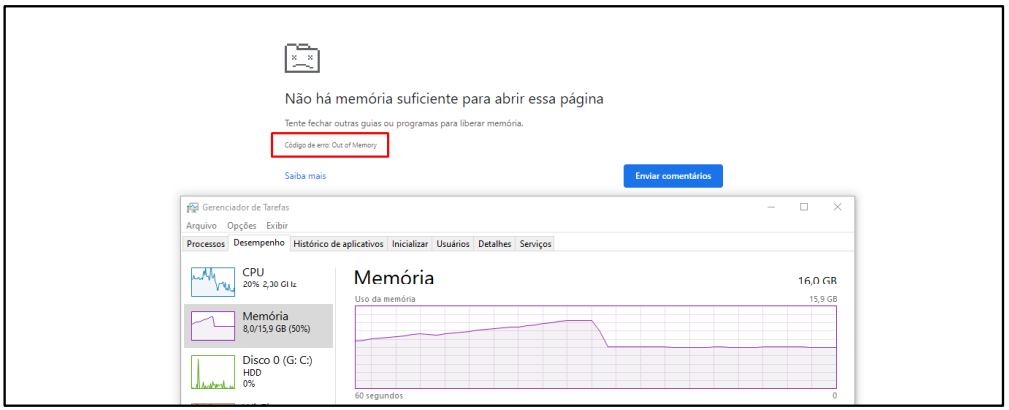Switch to Histórico de aplicativos tab
This screenshot has width=1009, height=410.
338,244
